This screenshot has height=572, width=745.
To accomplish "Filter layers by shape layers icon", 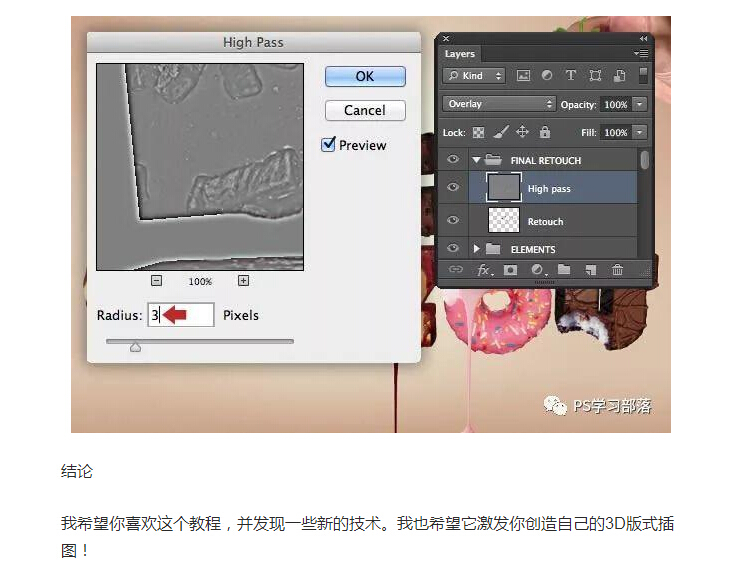I will pyautogui.click(x=595, y=76).
